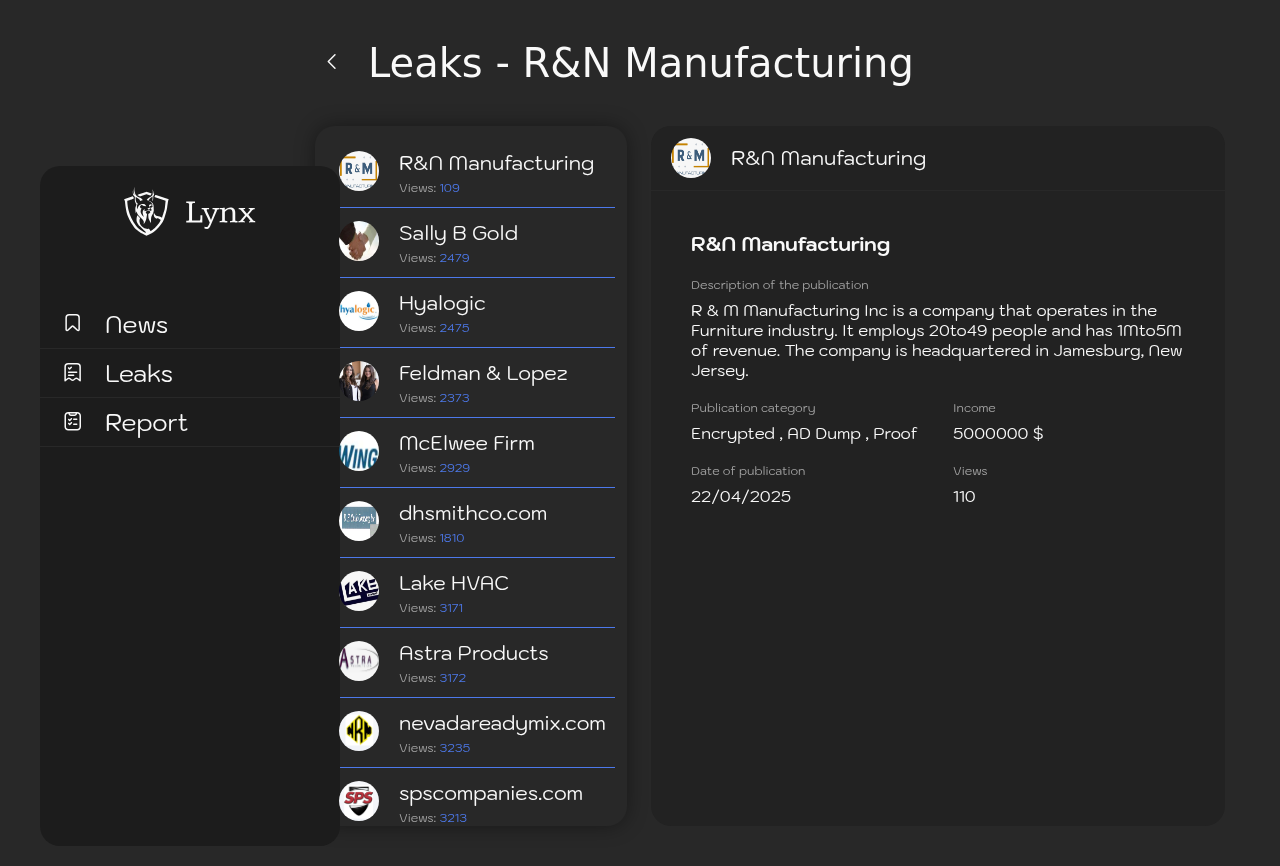The width and height of the screenshot is (1280, 866).
Task: Click view count 2373 under Feldman & Lopez
Action: (454, 398)
